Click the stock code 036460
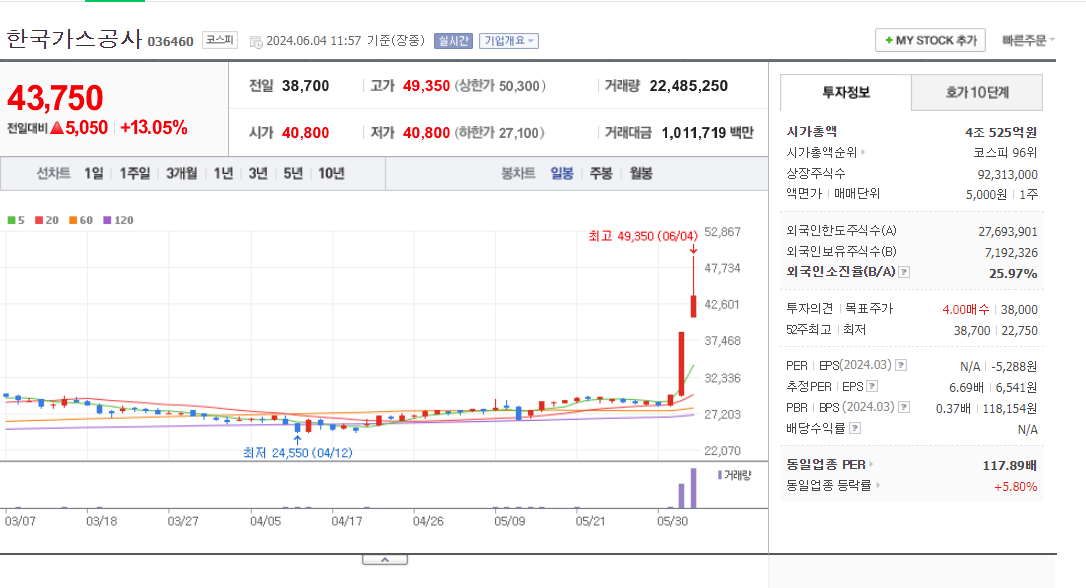Screen dimensions: 1086x588 170,42
